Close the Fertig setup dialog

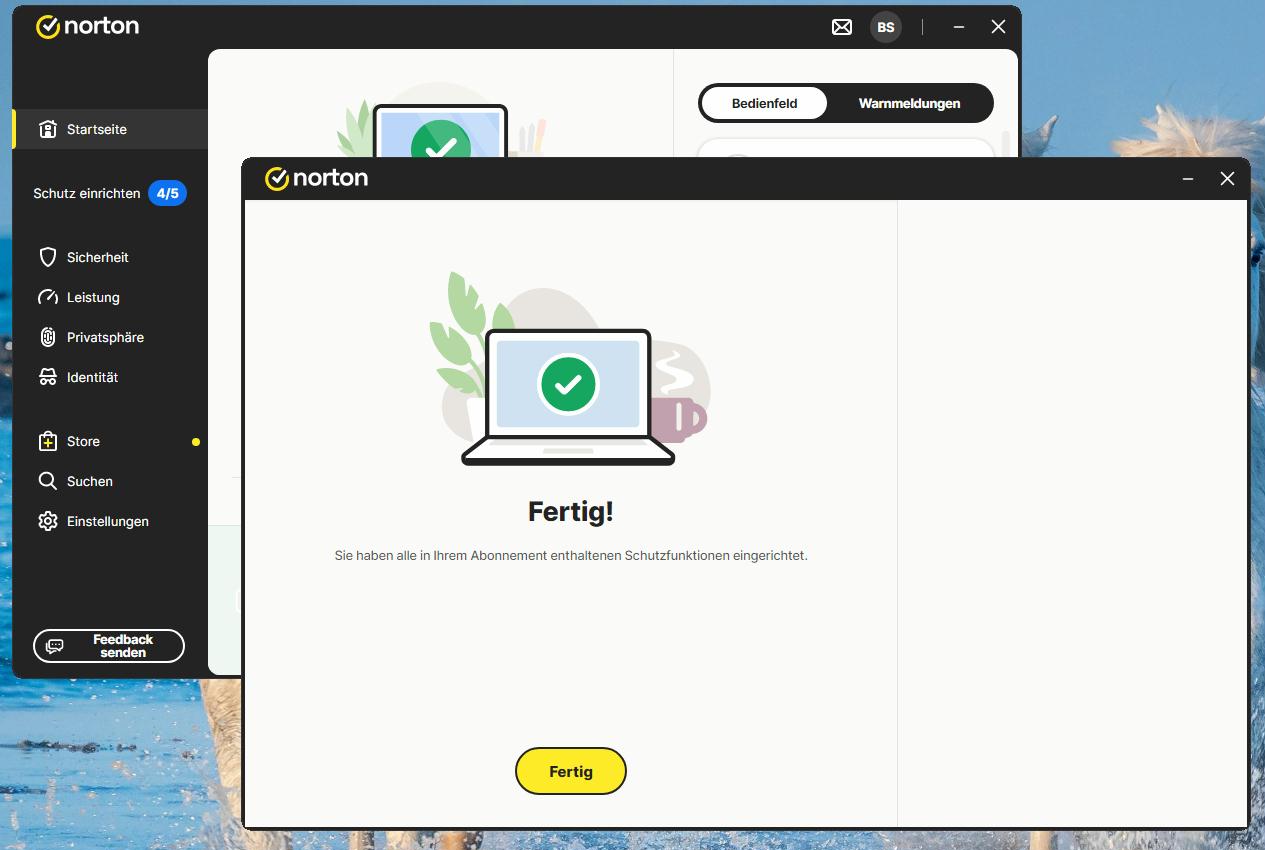(1227, 179)
